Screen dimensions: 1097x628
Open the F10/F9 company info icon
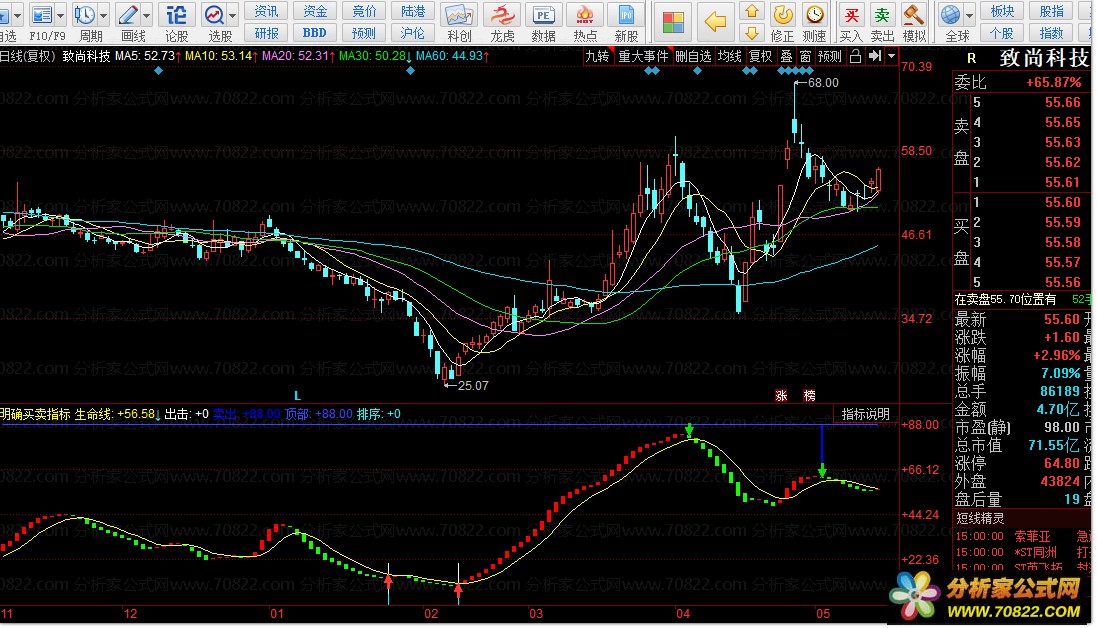point(43,15)
